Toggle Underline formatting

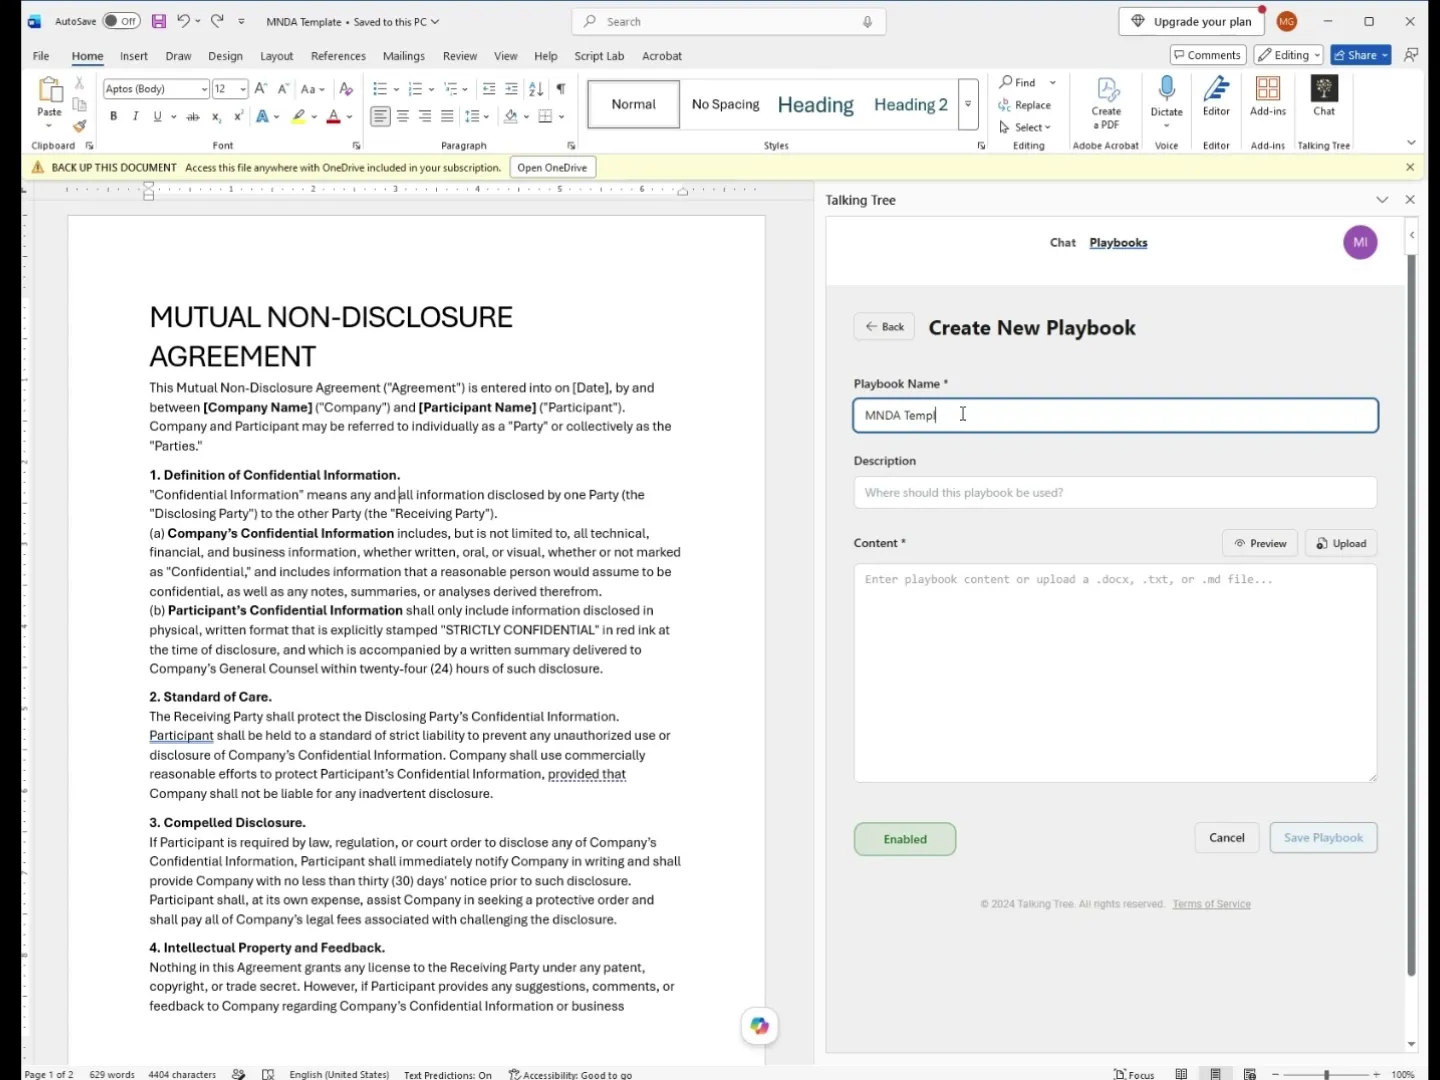(x=157, y=117)
